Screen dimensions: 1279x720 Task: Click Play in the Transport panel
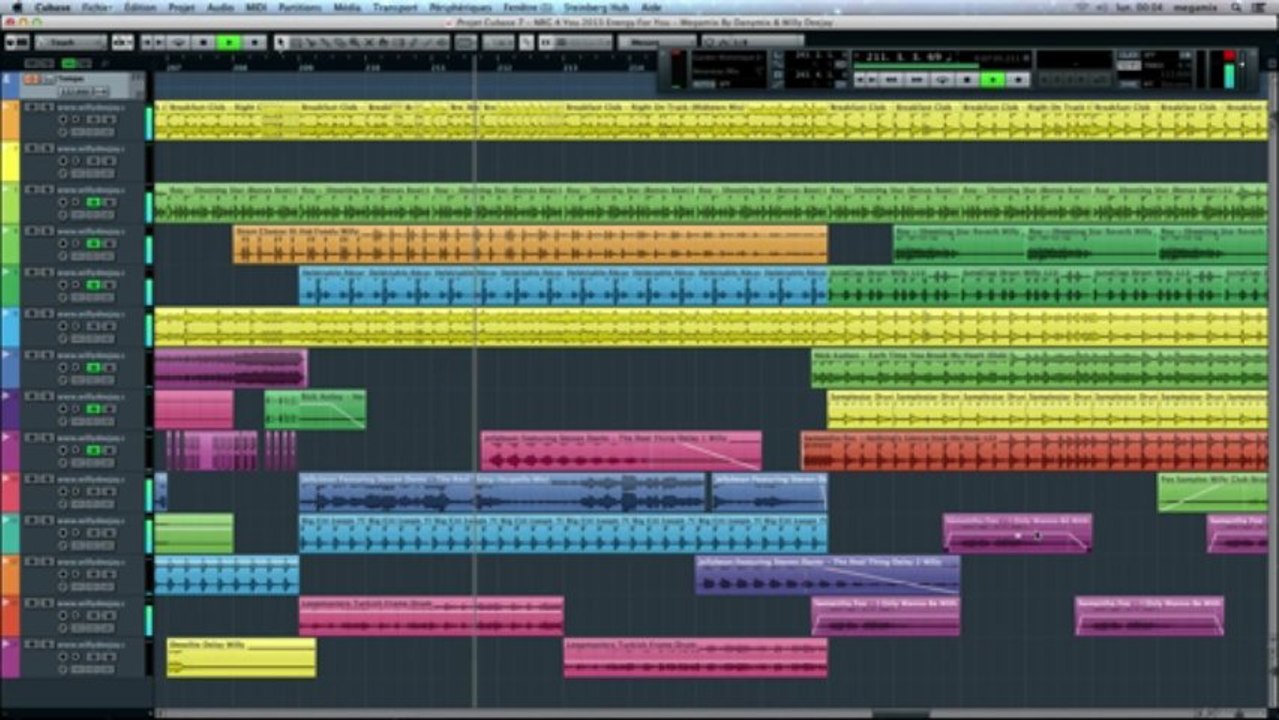[x=993, y=79]
